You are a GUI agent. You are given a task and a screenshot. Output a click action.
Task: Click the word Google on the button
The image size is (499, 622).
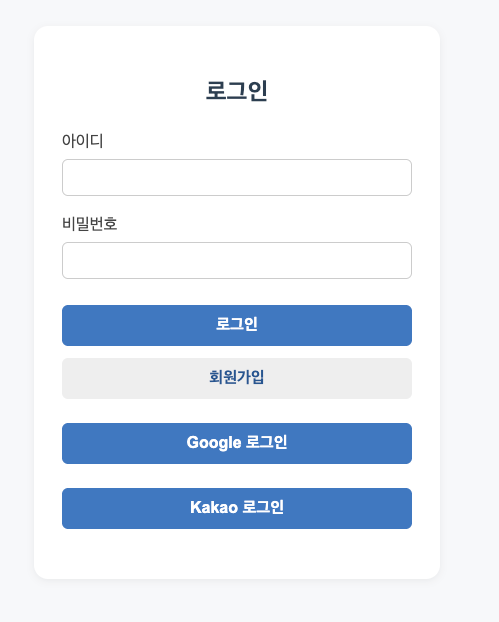click(214, 443)
